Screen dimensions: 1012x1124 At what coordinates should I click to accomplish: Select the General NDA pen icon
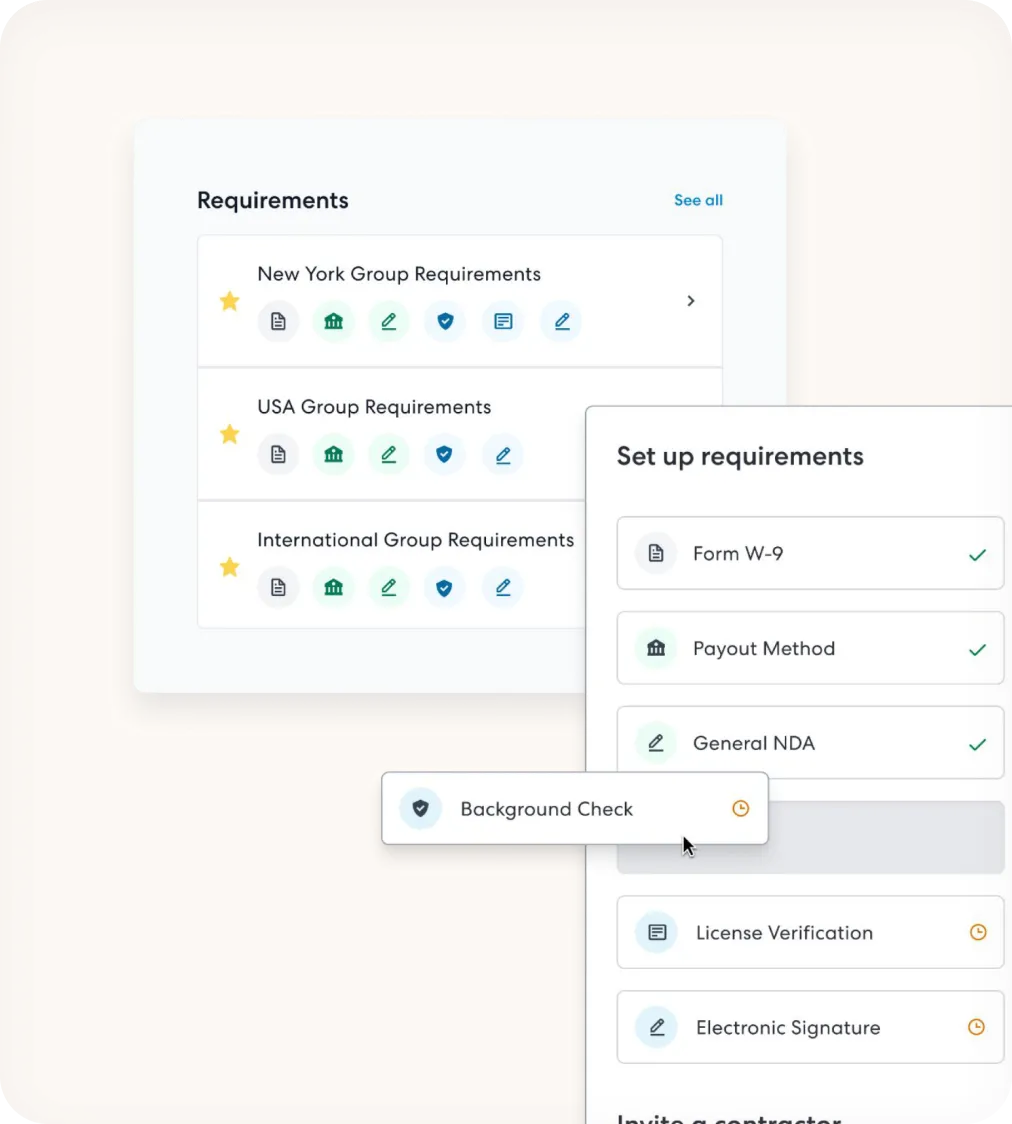click(x=656, y=742)
